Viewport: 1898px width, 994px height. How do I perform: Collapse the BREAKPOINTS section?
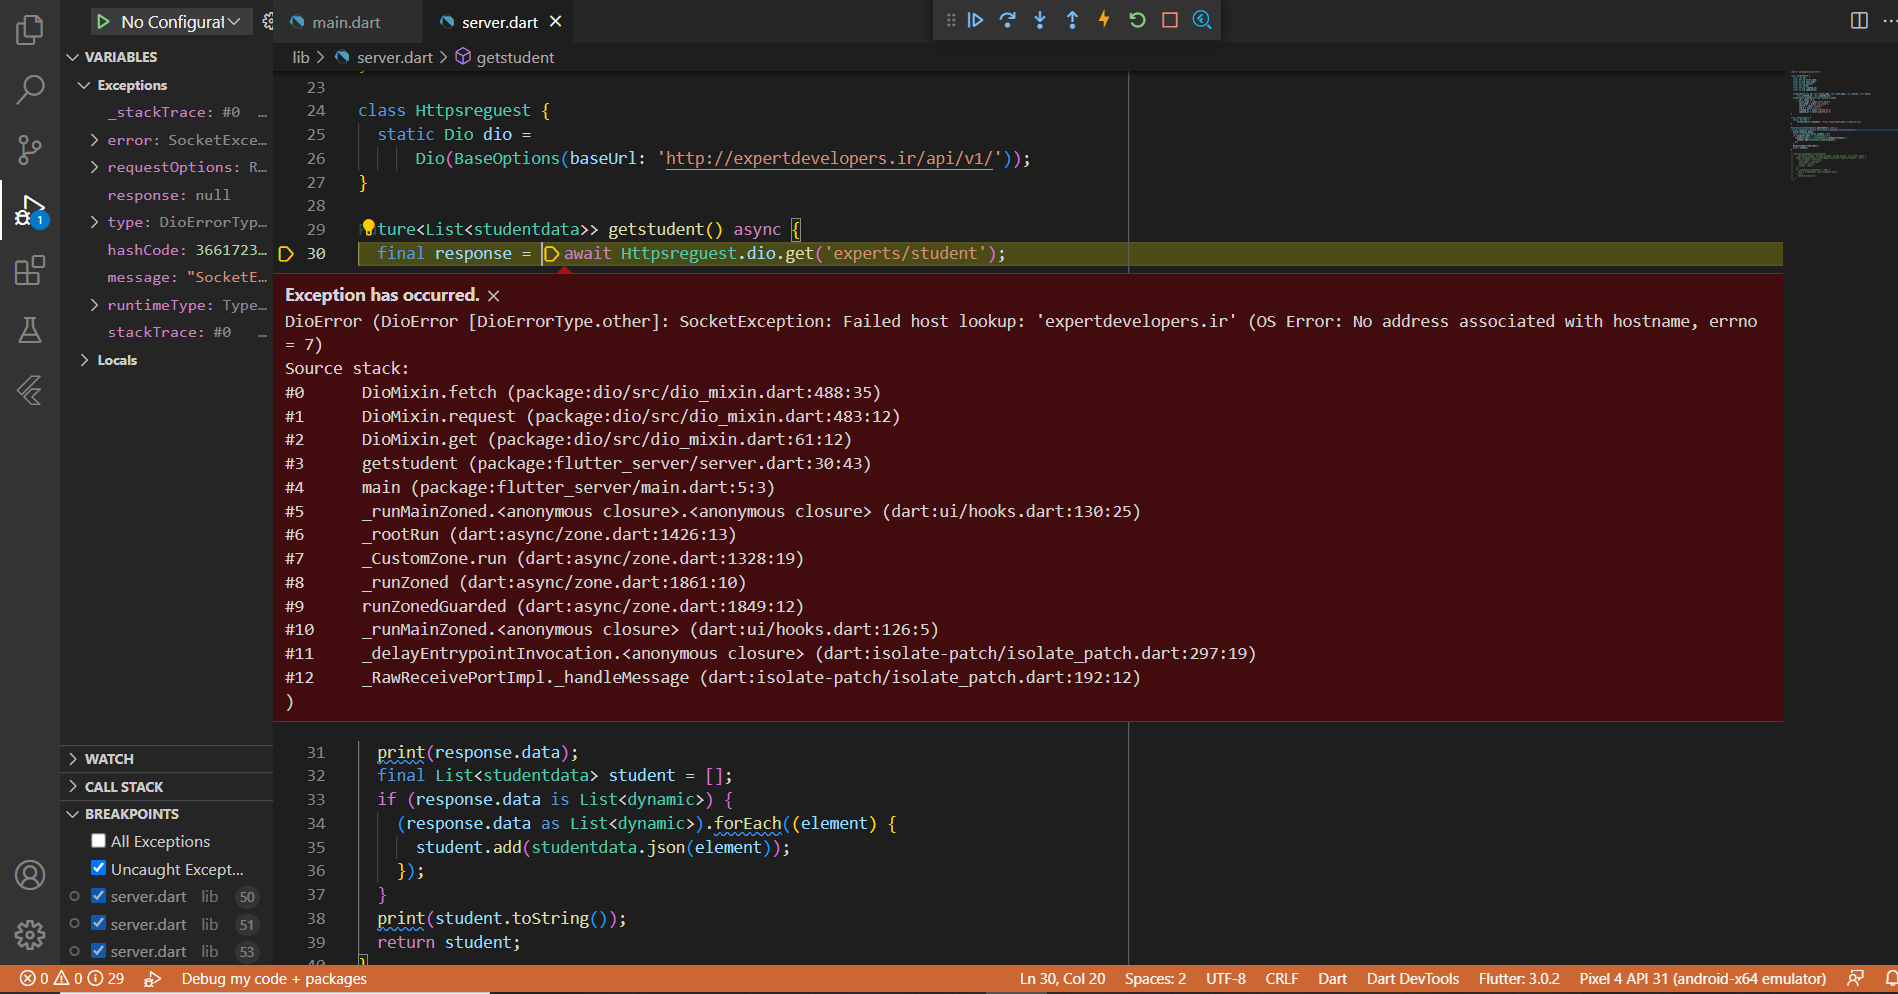166,814
